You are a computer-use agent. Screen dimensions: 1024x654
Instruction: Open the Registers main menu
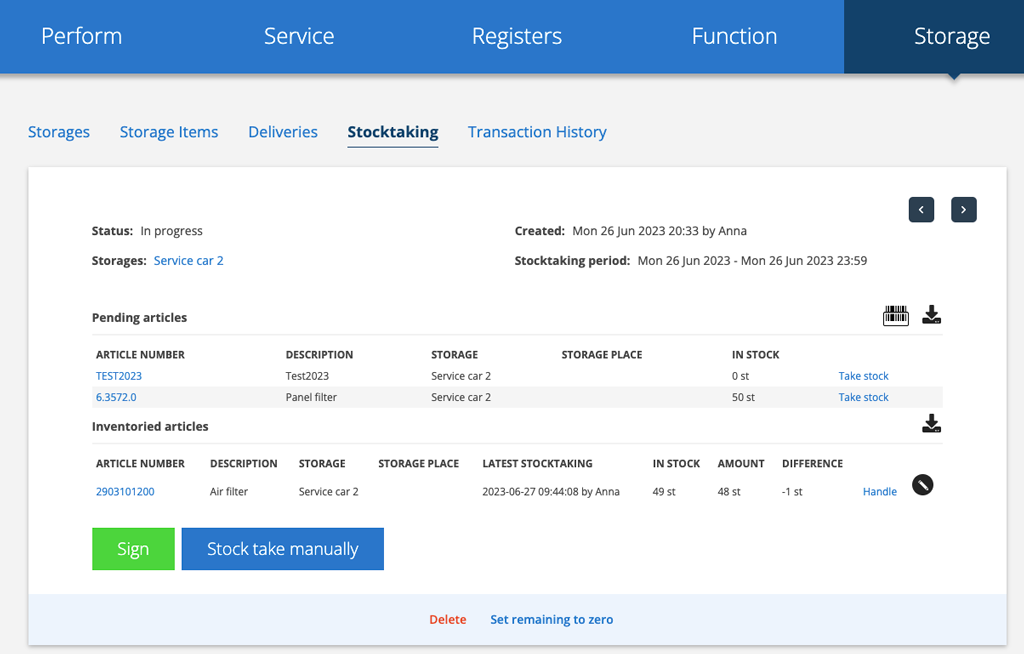(x=517, y=36)
